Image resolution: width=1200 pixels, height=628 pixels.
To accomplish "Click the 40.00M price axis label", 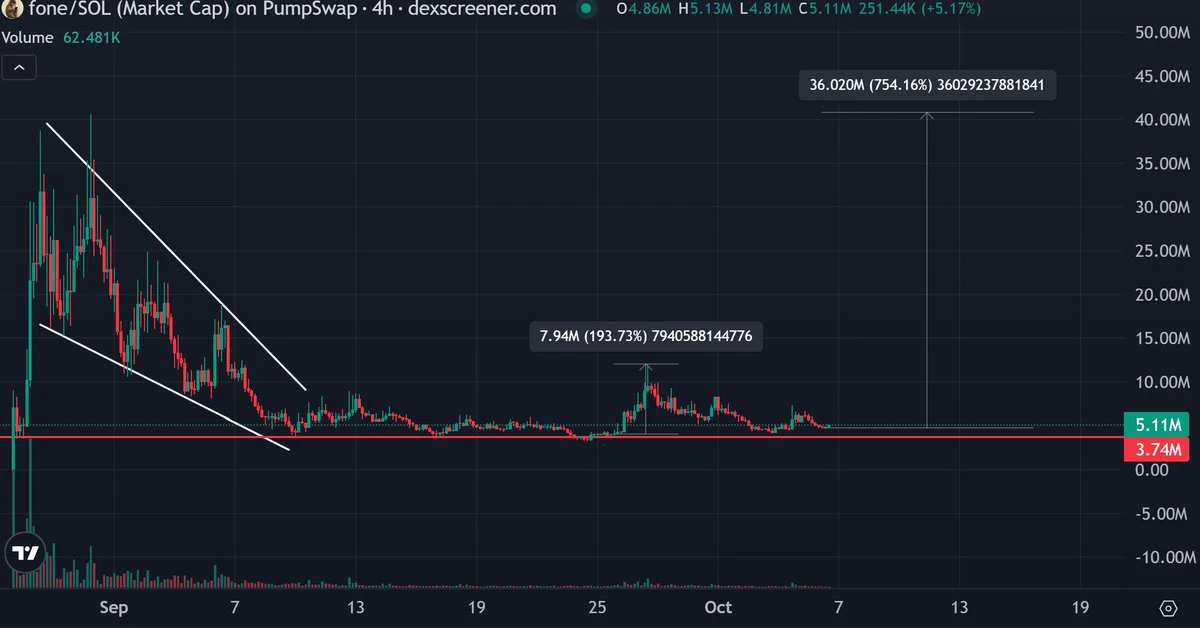I will [1160, 120].
